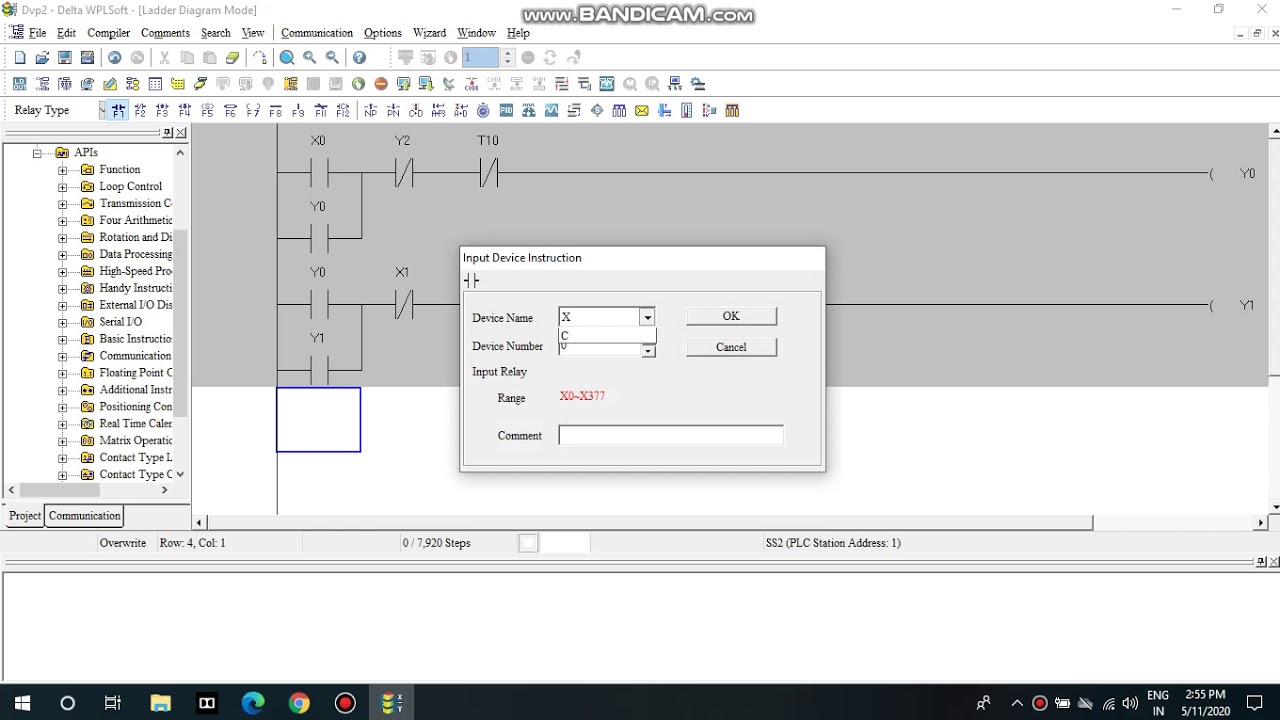This screenshot has width=1280, height=720.
Task: Open File Explorer from taskbar
Action: click(x=160, y=703)
